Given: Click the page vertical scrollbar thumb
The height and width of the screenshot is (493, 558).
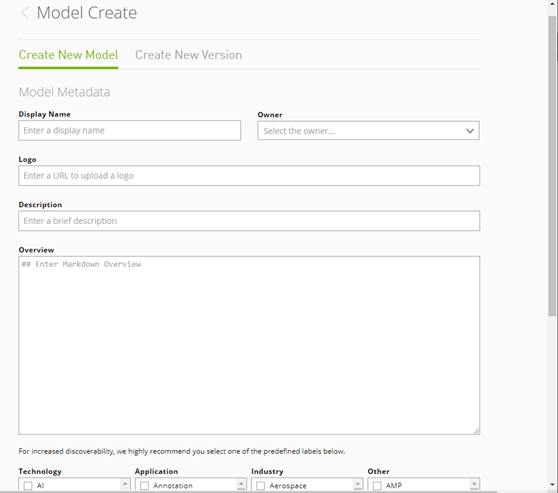Looking at the screenshot, I should (x=552, y=166).
